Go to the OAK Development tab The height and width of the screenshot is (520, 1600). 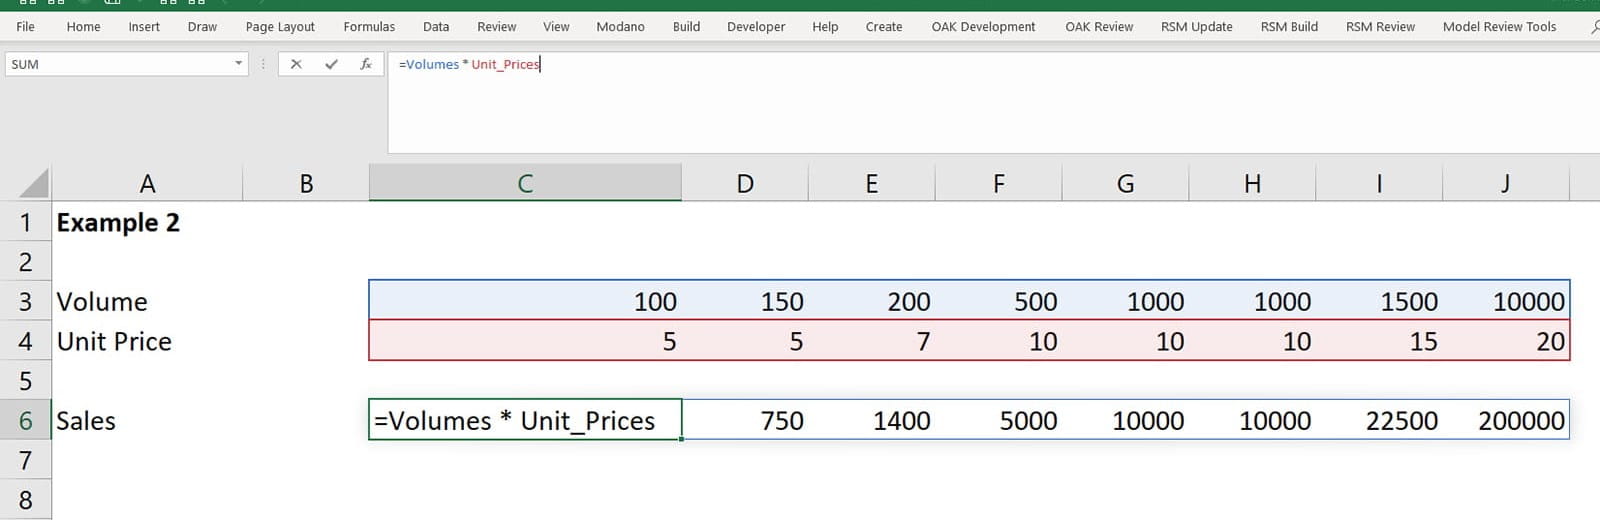[x=983, y=27]
